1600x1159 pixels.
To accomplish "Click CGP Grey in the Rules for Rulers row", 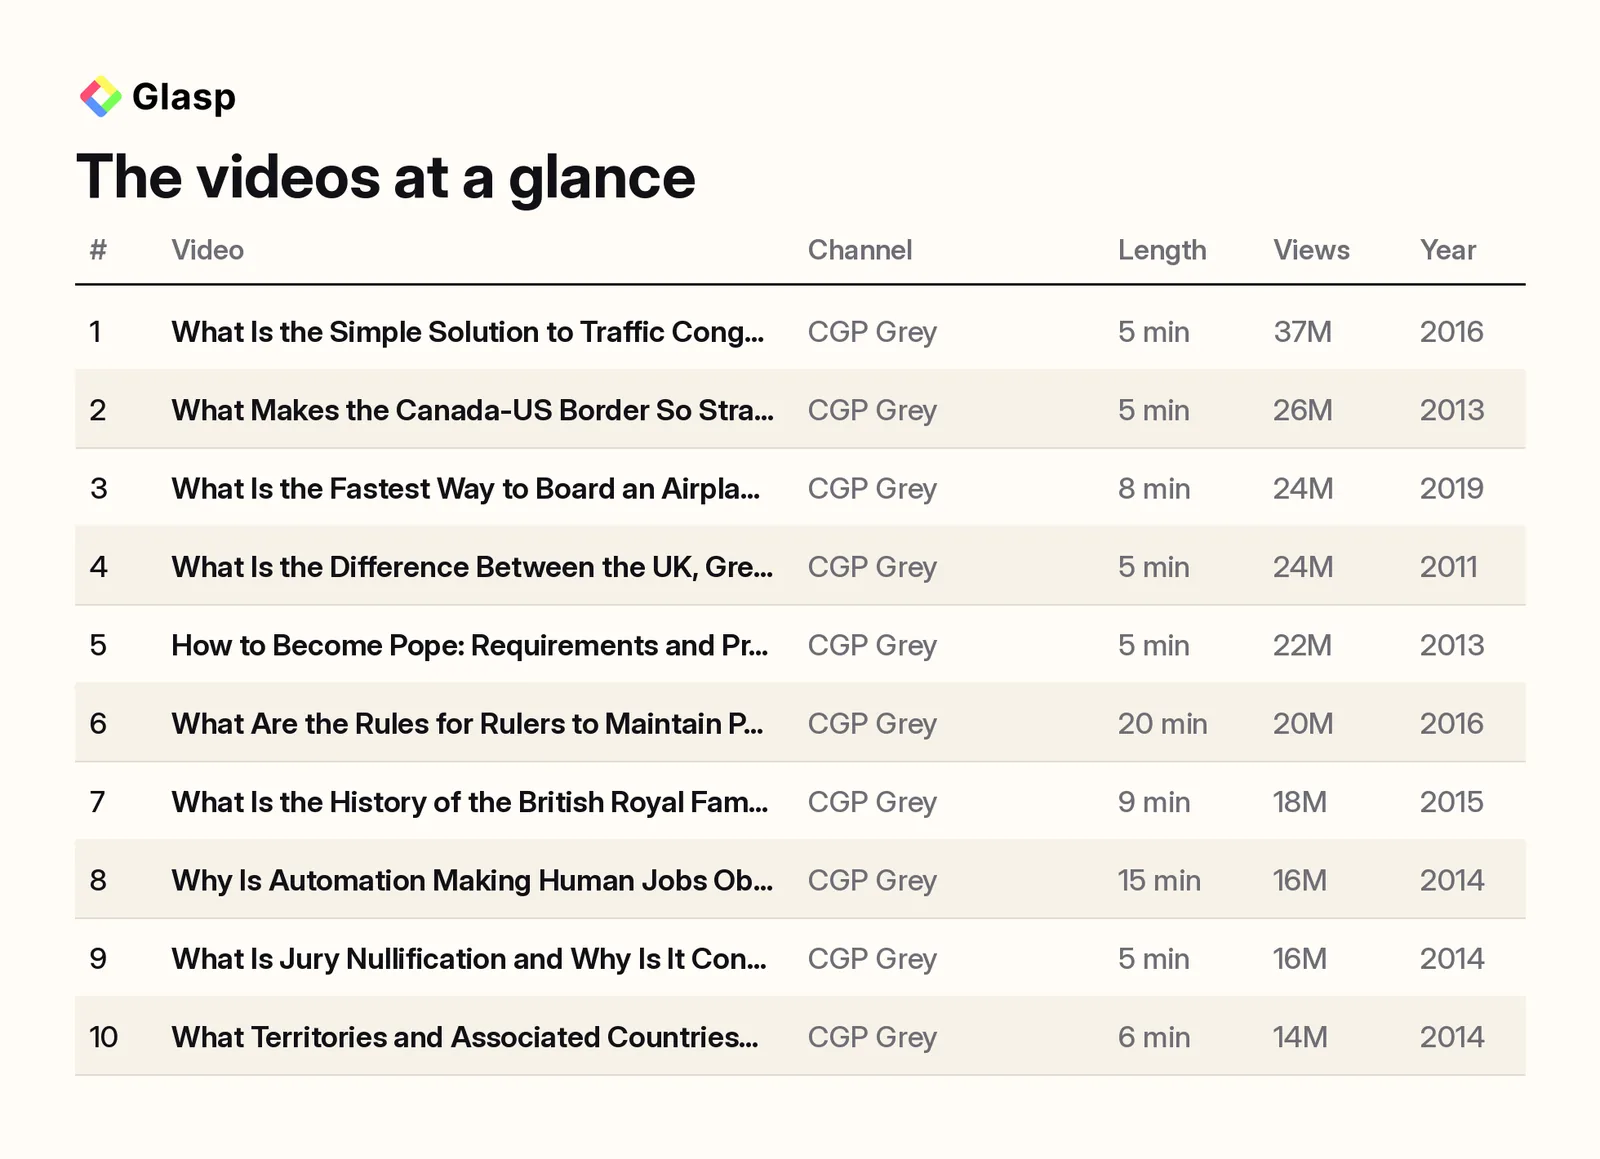I will (872, 724).
